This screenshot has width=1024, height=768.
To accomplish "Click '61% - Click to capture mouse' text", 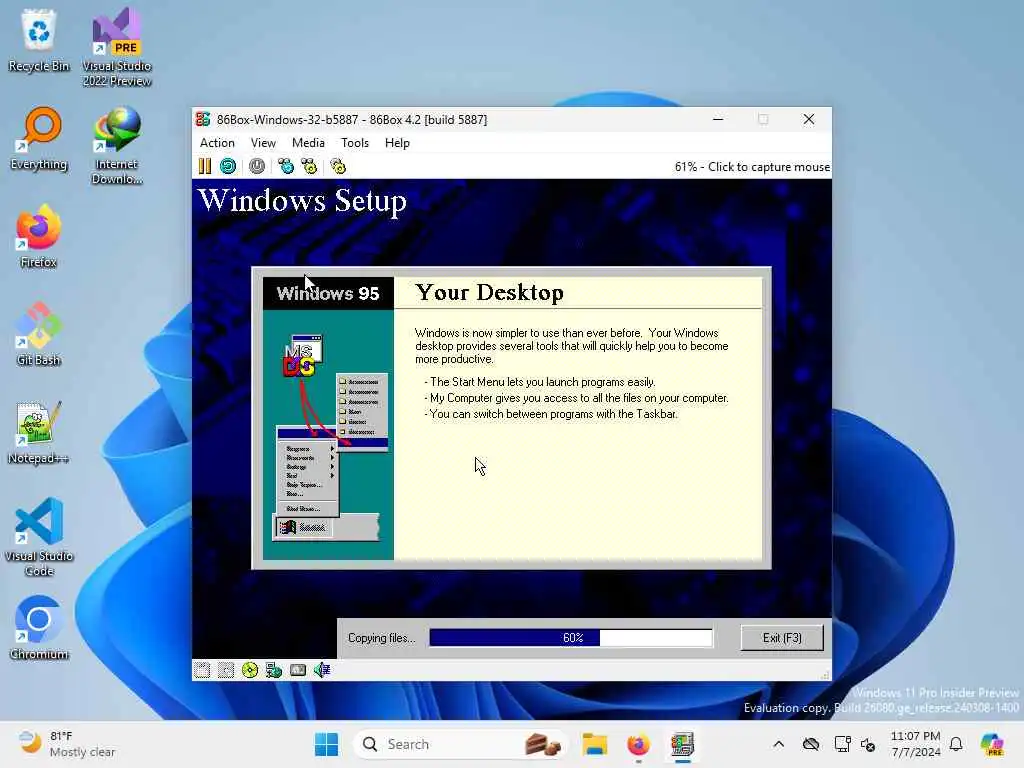I will 752,167.
